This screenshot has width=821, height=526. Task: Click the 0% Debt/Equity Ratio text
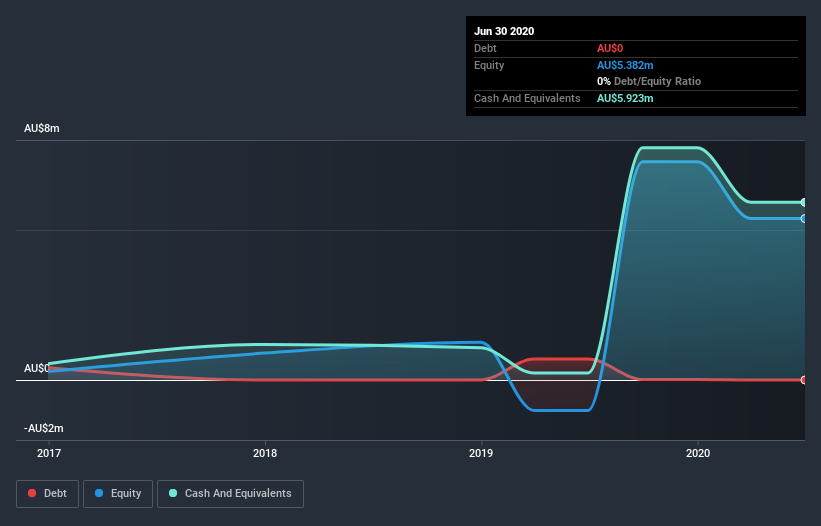coord(649,81)
